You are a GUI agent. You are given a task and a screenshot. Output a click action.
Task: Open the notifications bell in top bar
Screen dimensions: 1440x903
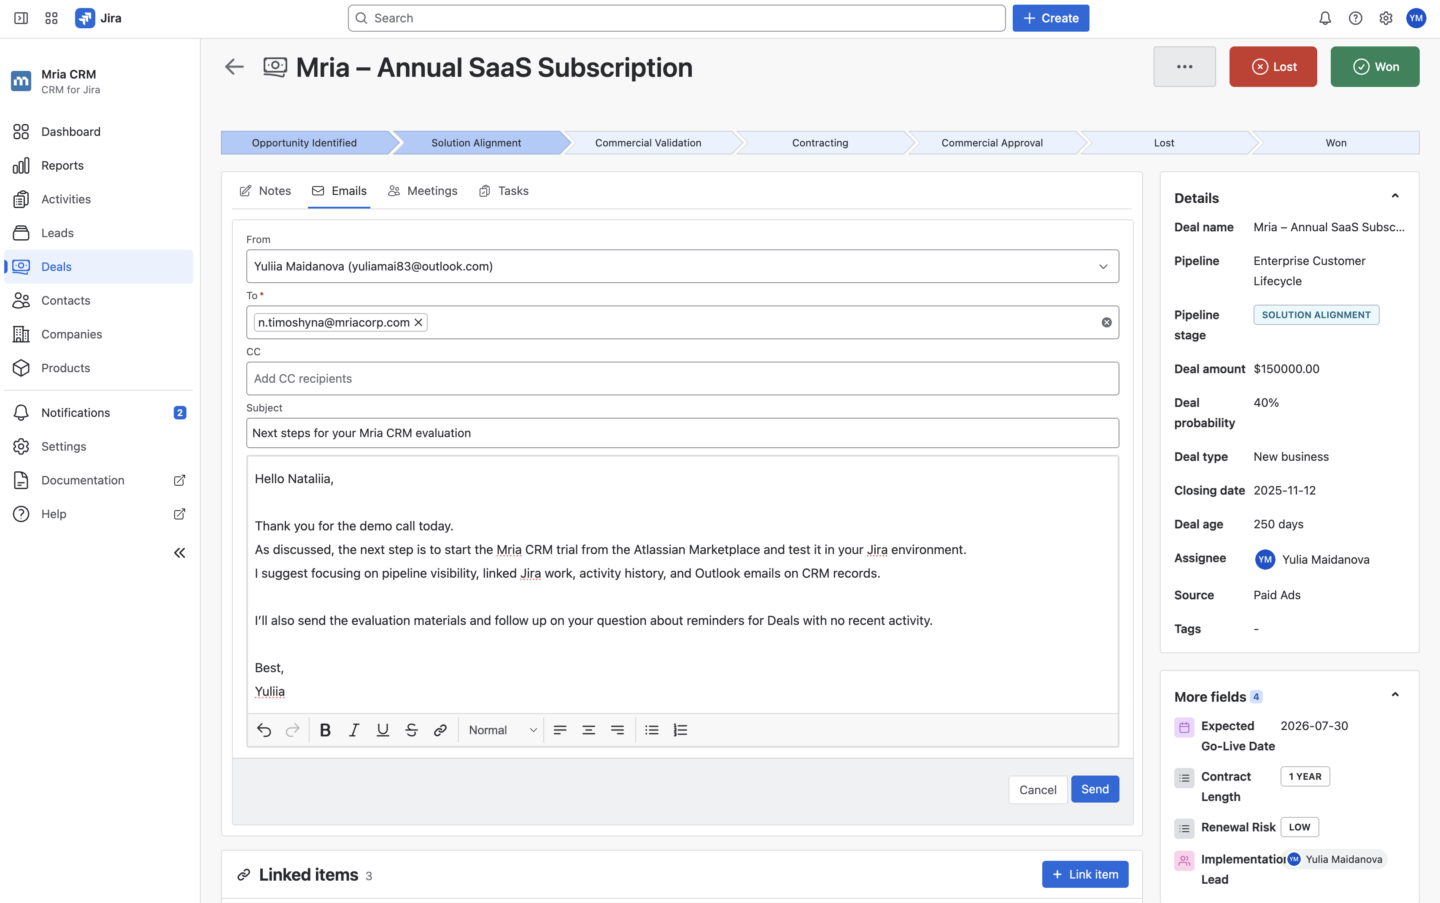[x=1325, y=18]
